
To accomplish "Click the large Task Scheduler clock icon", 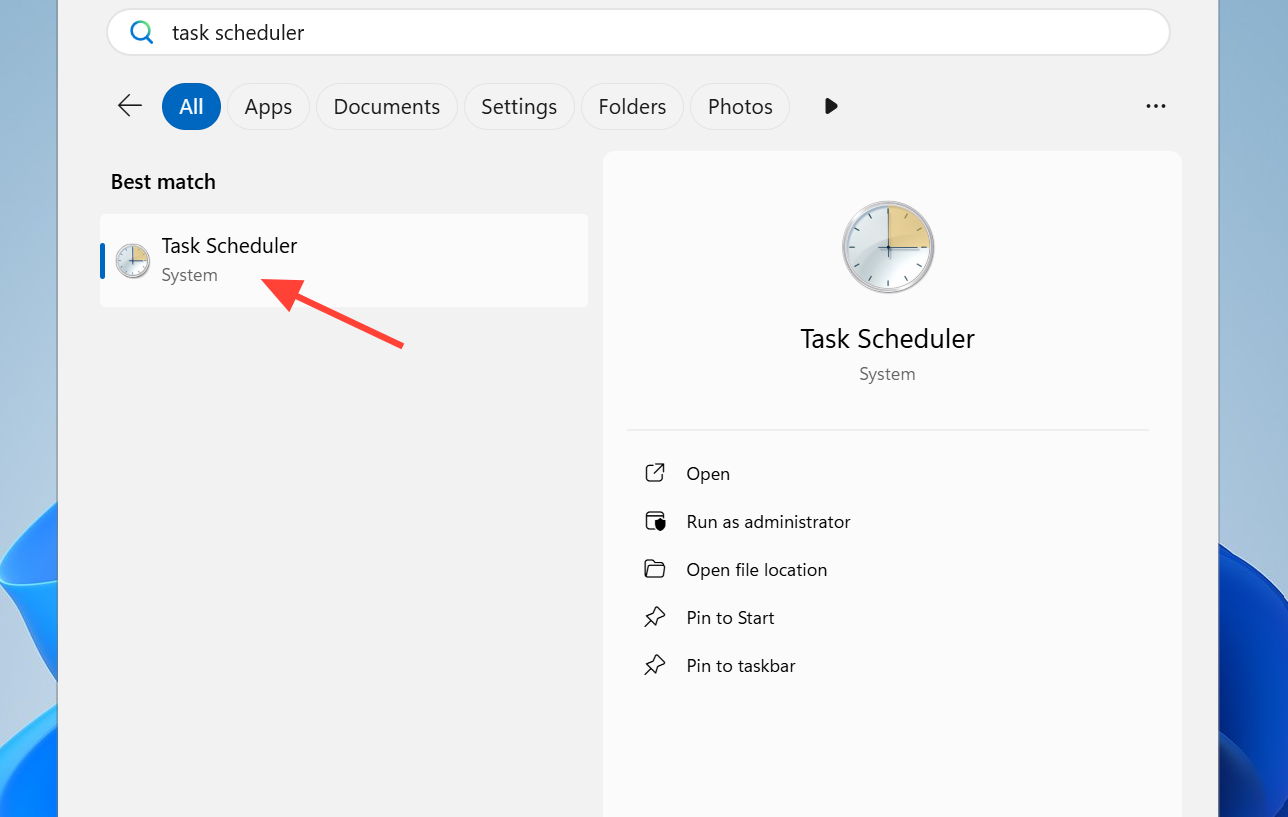I will coord(888,247).
